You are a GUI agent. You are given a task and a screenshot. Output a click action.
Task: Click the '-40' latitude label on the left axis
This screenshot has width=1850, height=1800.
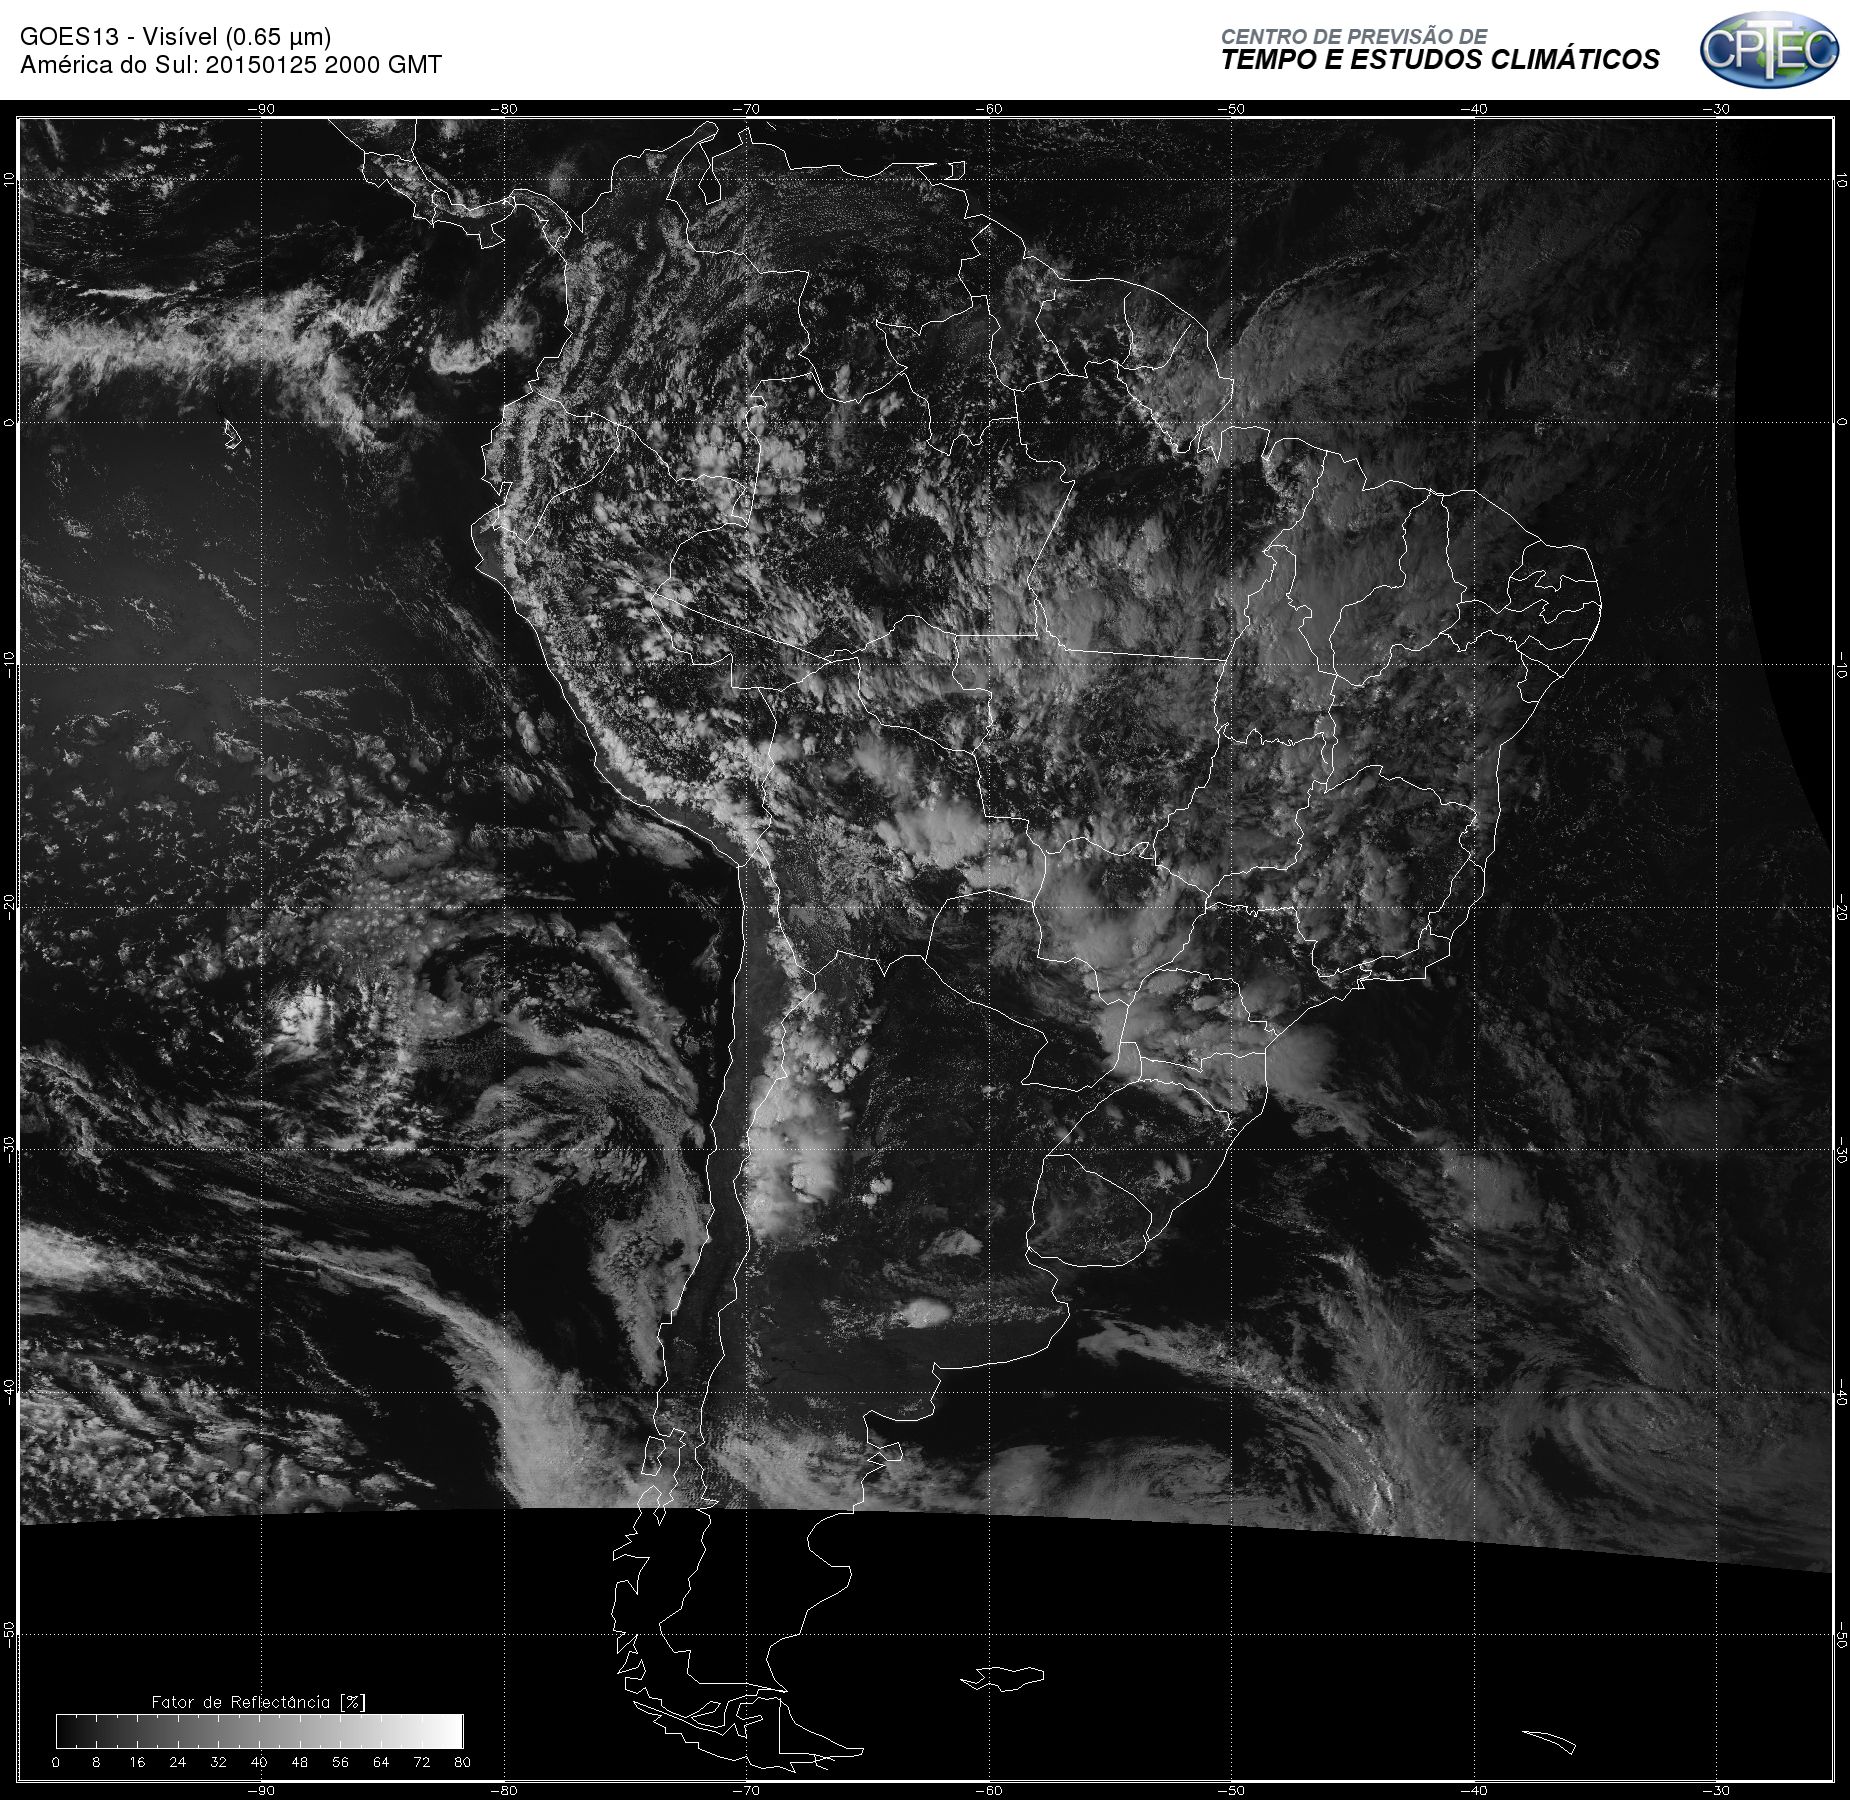(x=9, y=1392)
